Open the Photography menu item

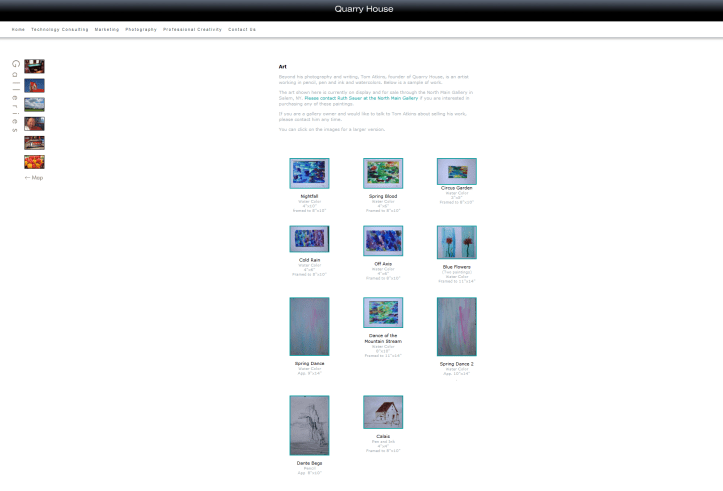point(141,30)
